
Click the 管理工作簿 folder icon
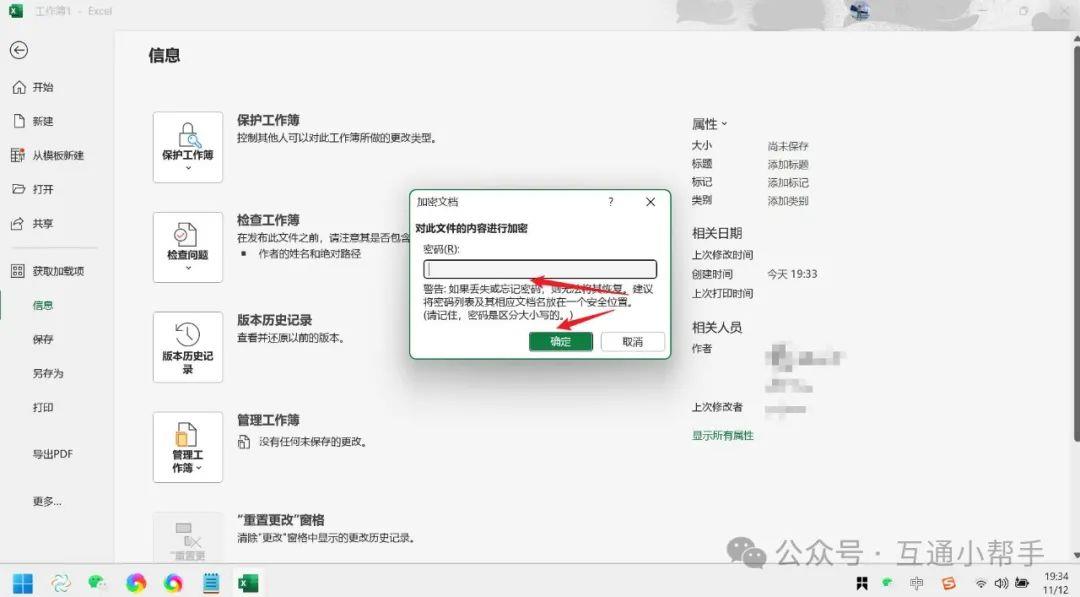pyautogui.click(x=187, y=432)
